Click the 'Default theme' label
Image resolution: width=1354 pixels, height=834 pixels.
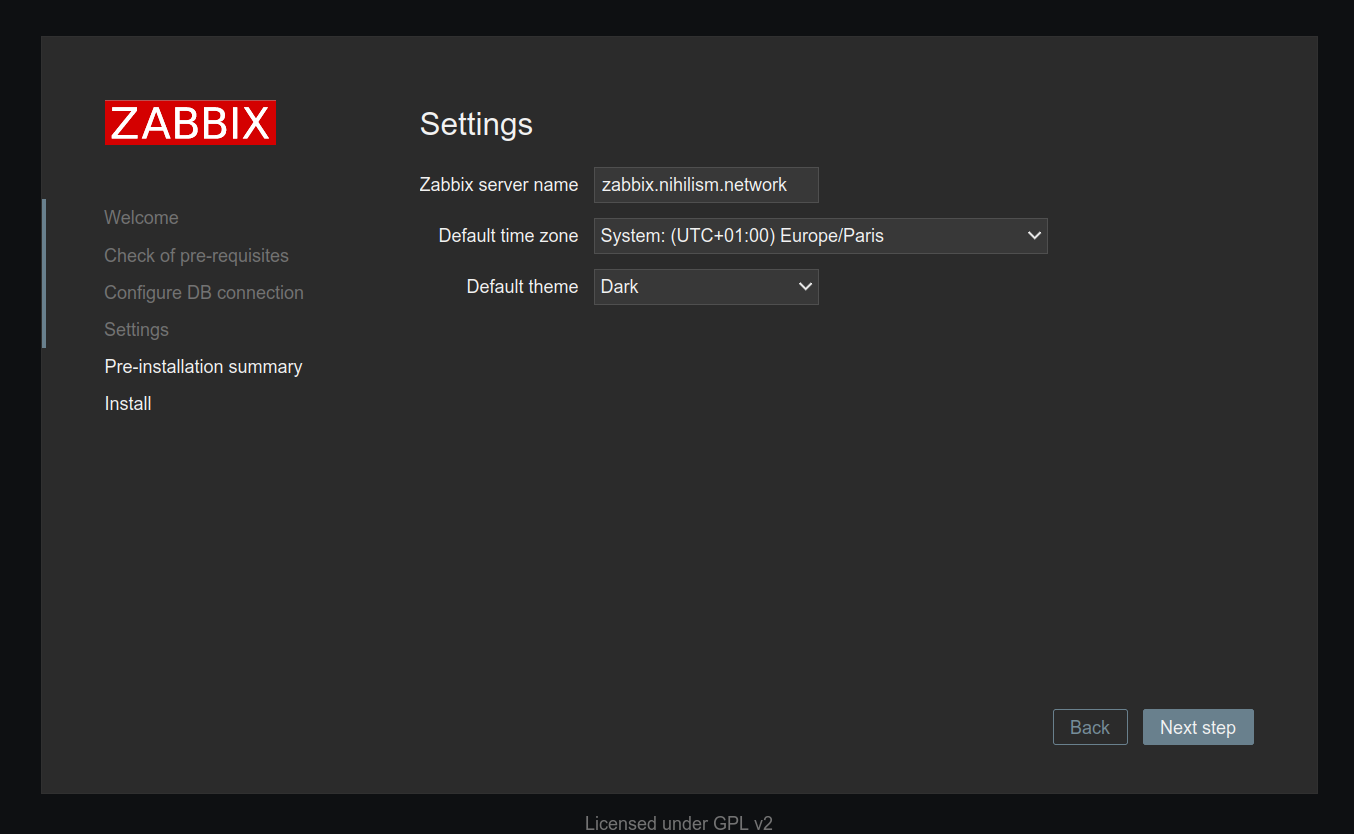522,287
